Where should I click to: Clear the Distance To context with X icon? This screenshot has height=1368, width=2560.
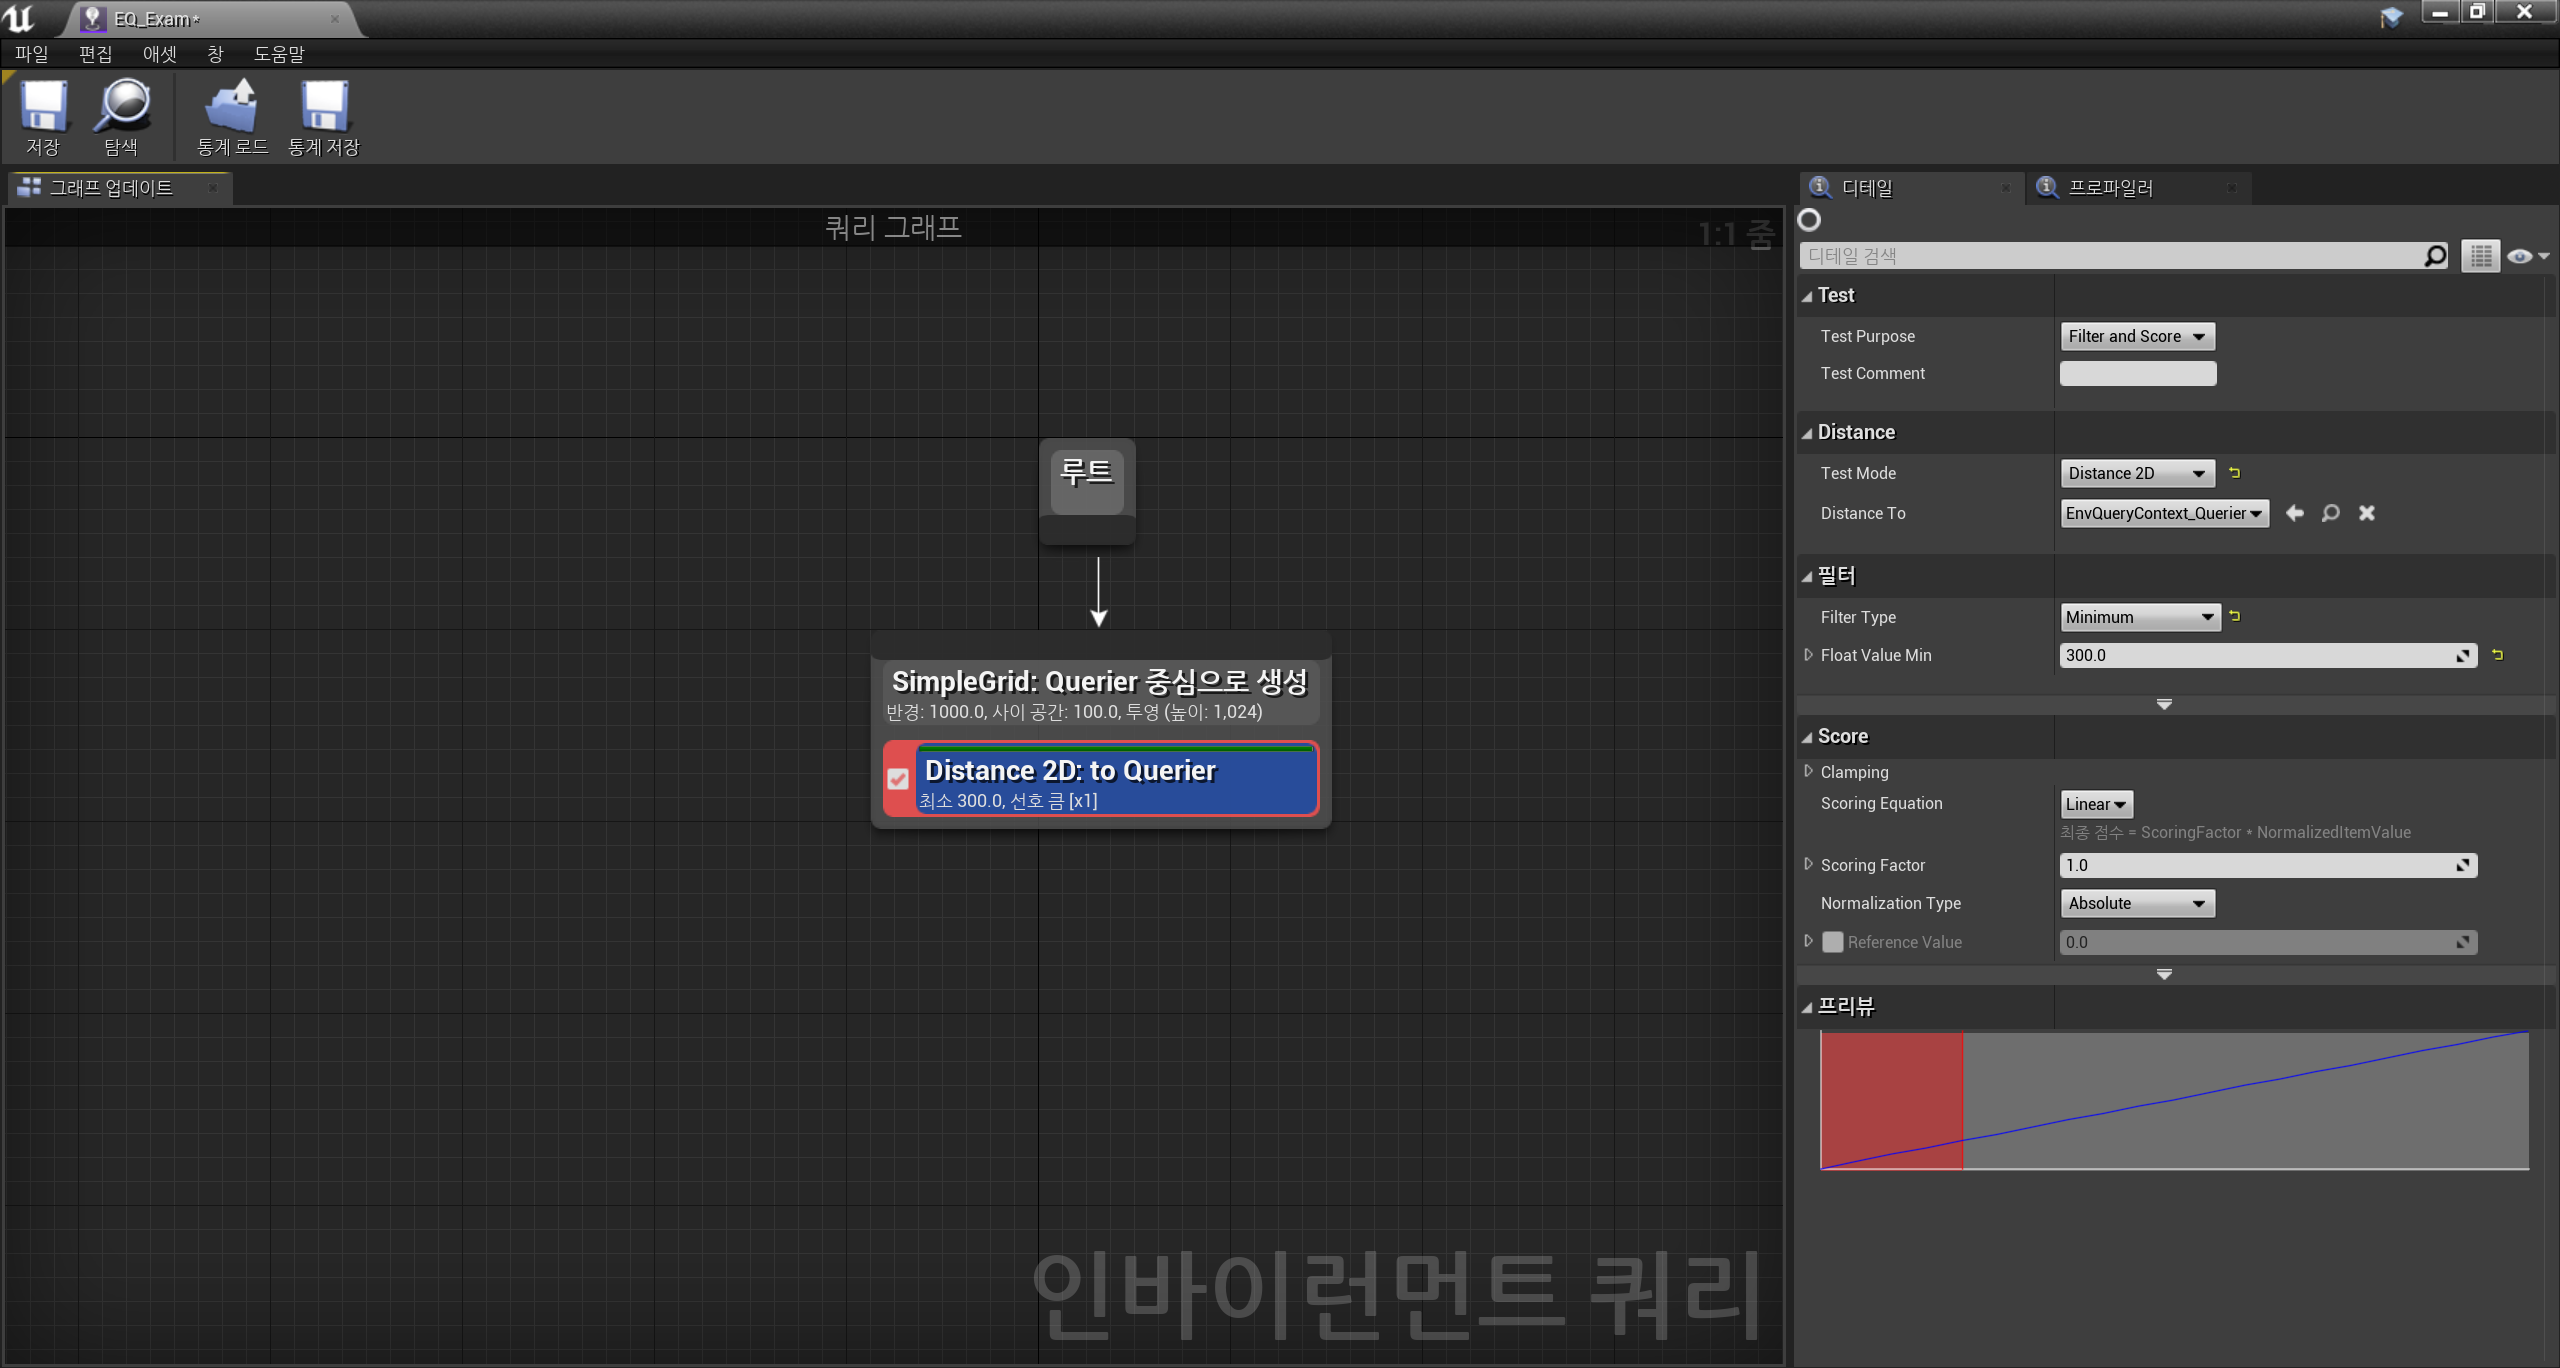click(2367, 513)
